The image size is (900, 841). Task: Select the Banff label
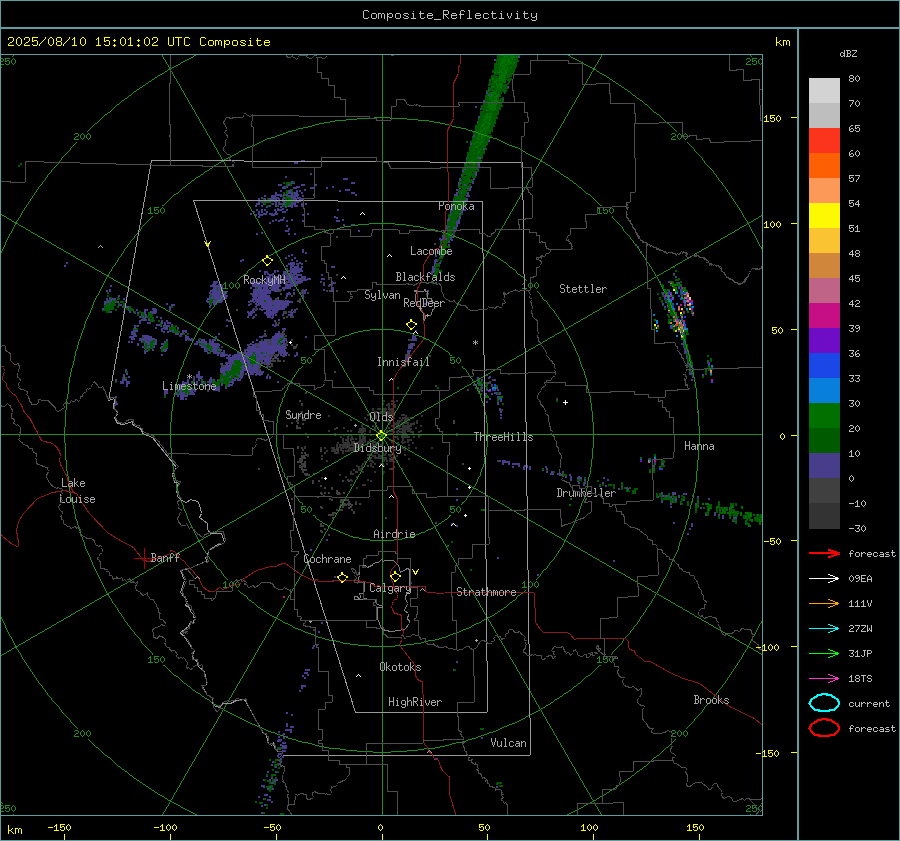(x=165, y=558)
